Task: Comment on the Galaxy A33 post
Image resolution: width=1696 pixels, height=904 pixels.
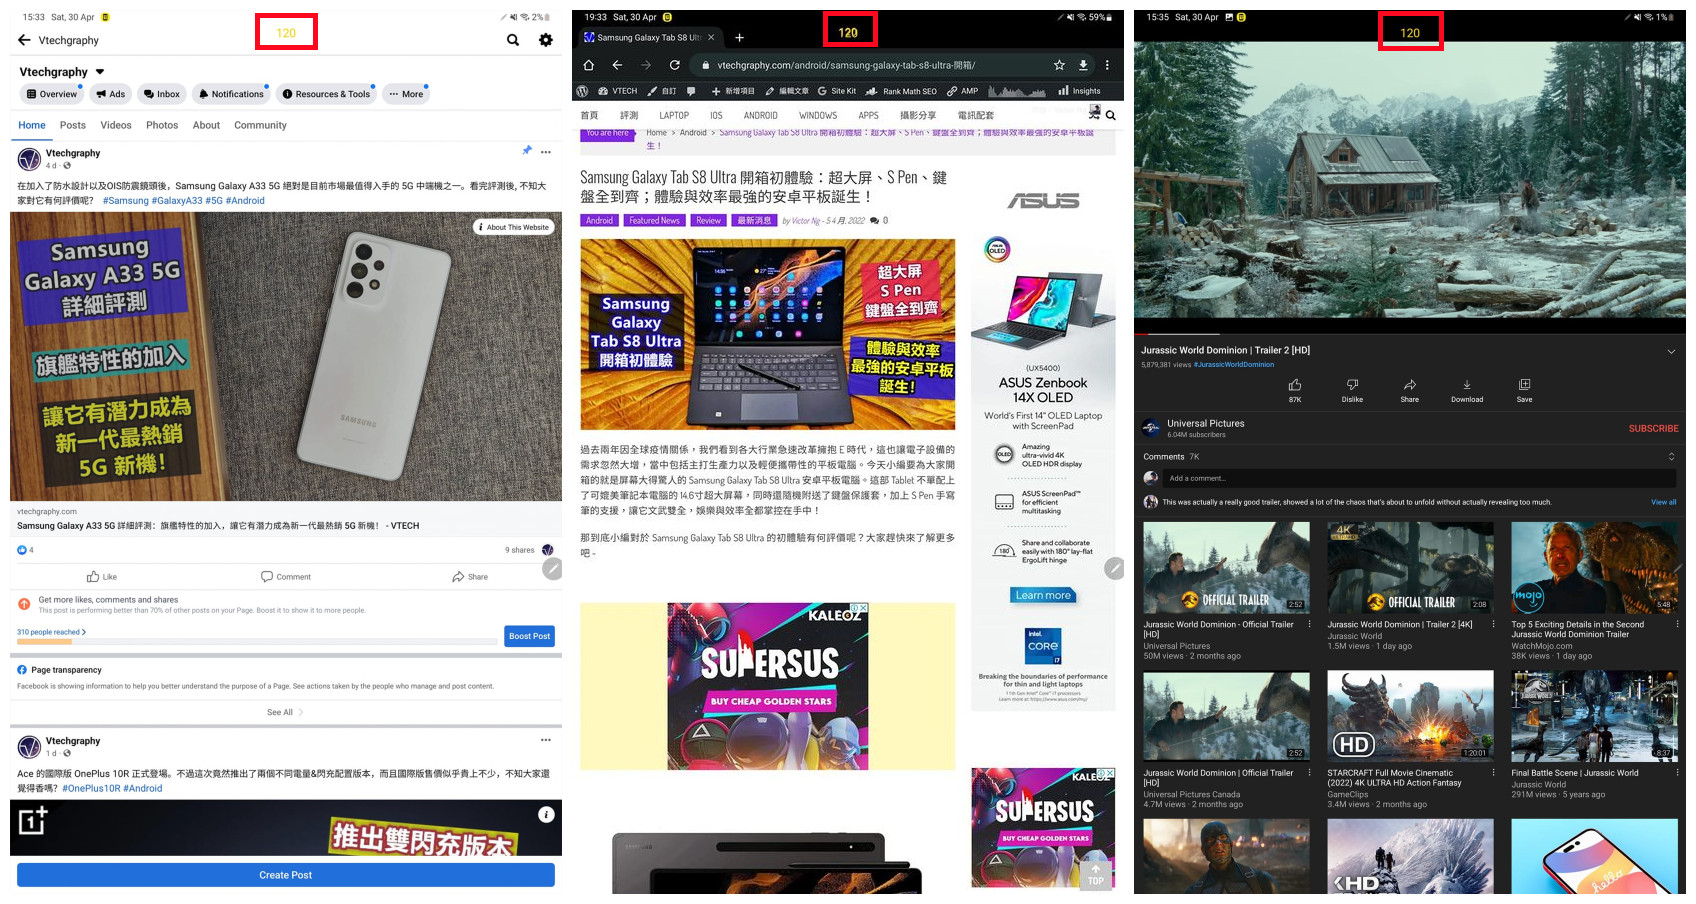Action: pos(286,576)
